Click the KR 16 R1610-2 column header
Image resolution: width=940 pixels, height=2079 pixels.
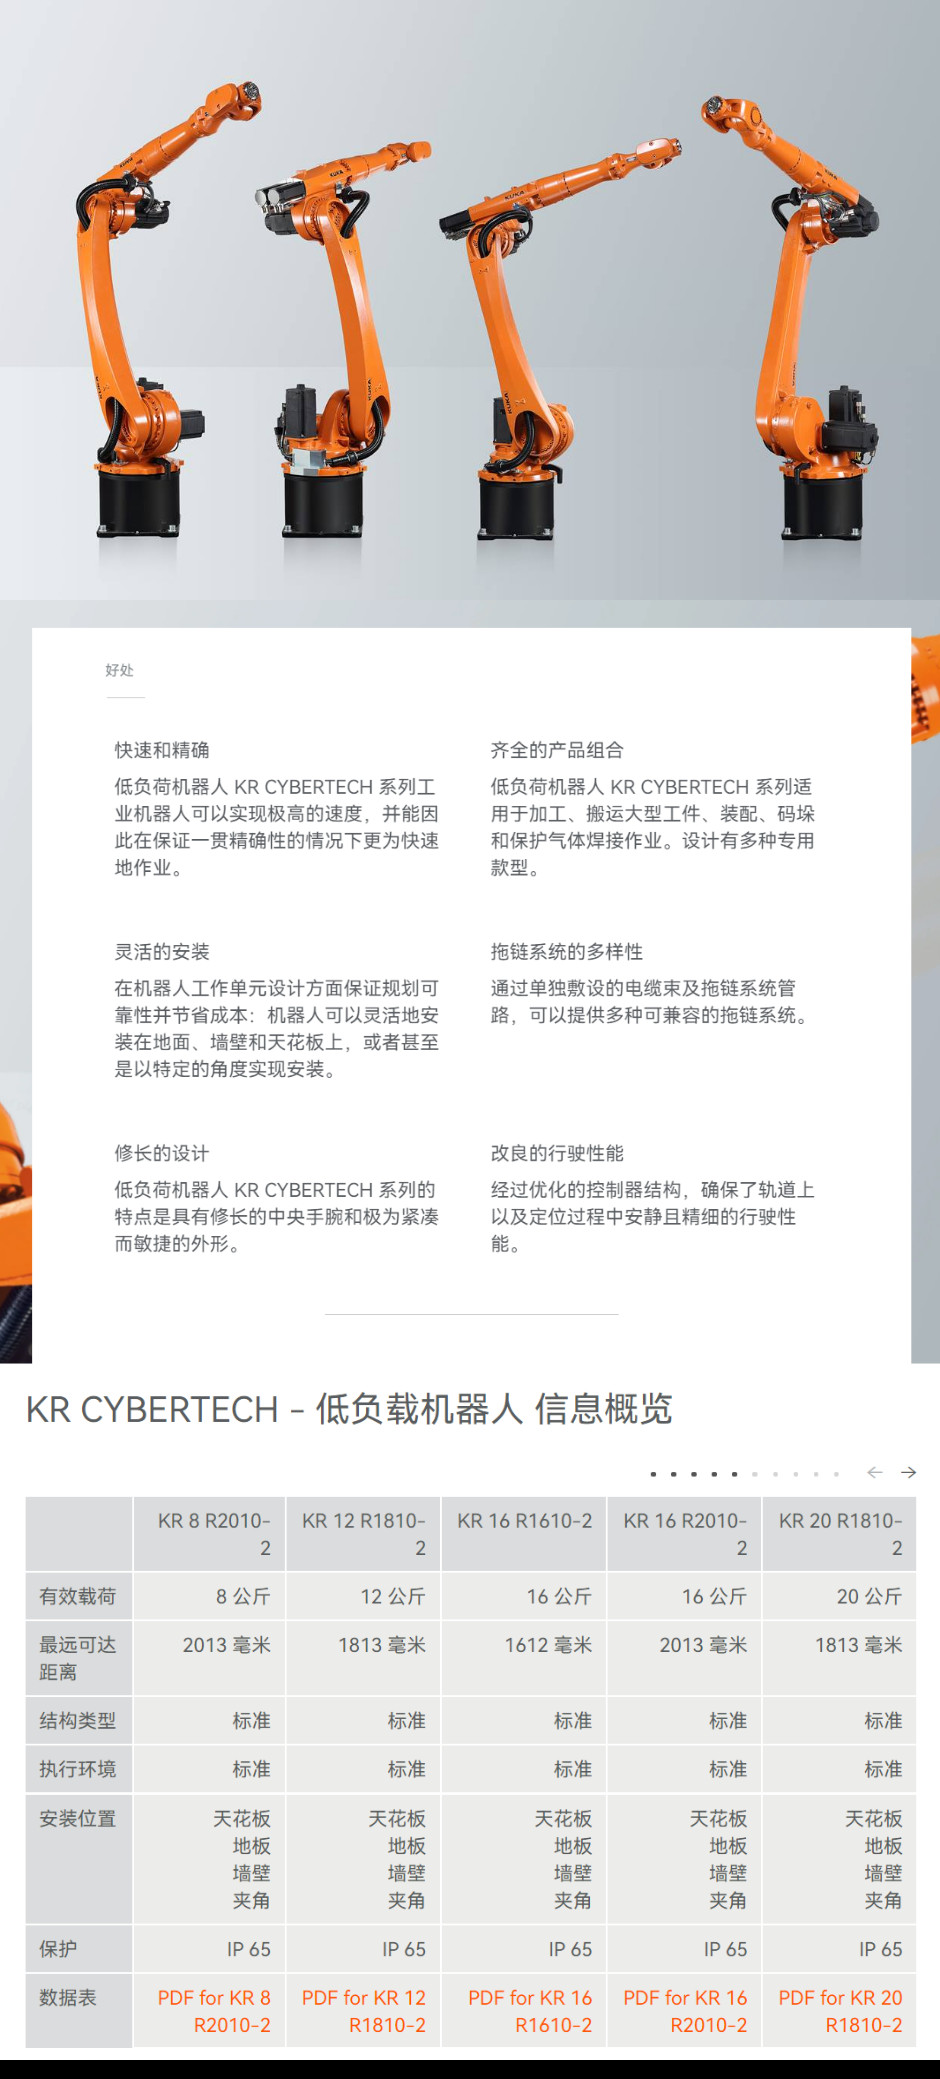pyautogui.click(x=524, y=1534)
